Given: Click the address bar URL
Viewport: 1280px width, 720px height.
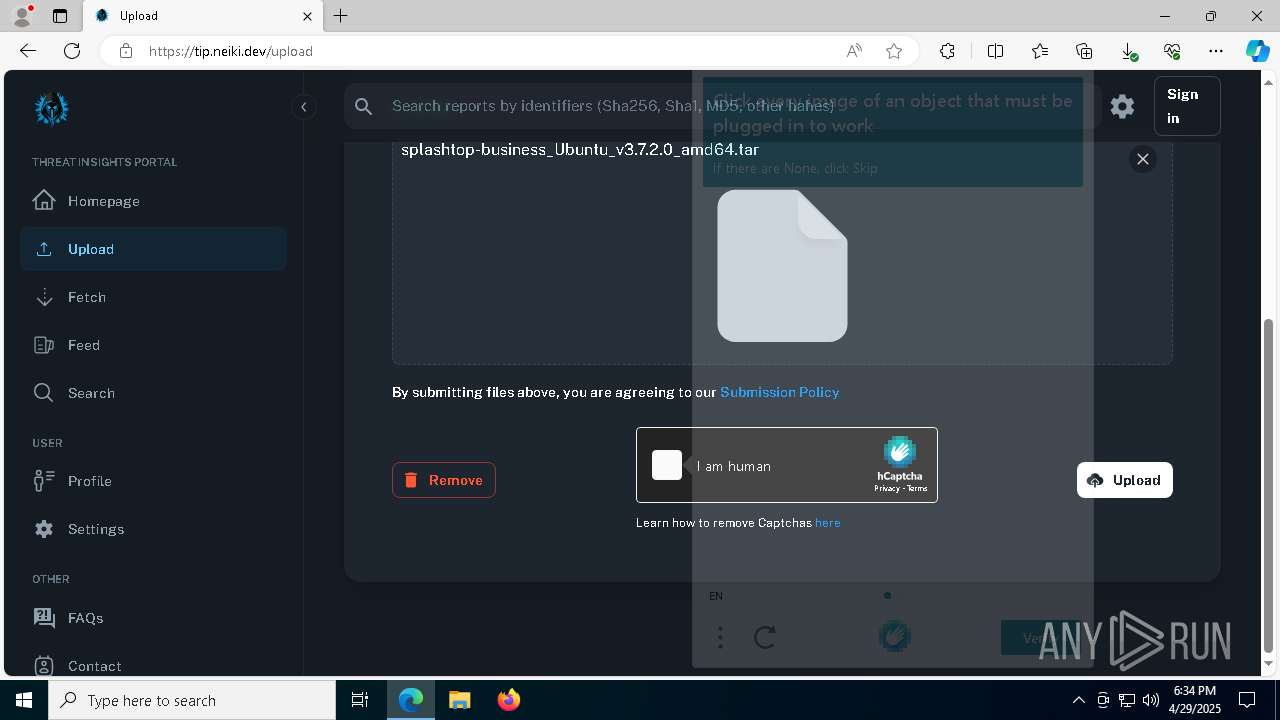Looking at the screenshot, I should click(x=231, y=51).
